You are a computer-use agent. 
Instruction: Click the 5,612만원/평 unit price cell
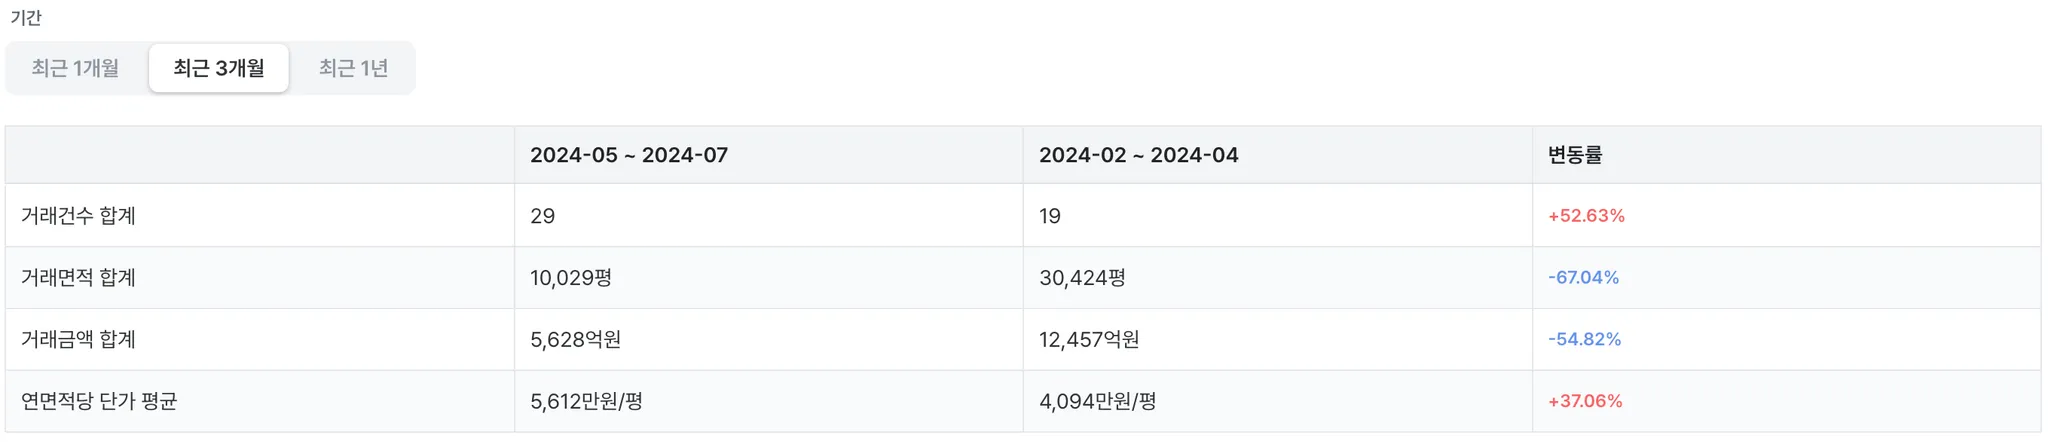tap(586, 402)
